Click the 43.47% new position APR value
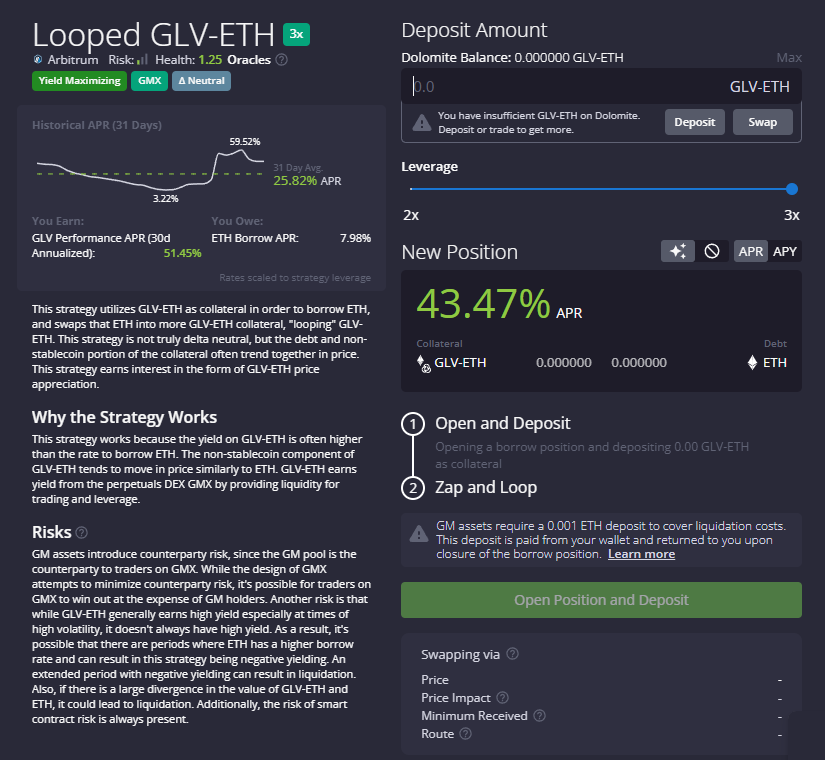The height and width of the screenshot is (760, 825). (483, 304)
